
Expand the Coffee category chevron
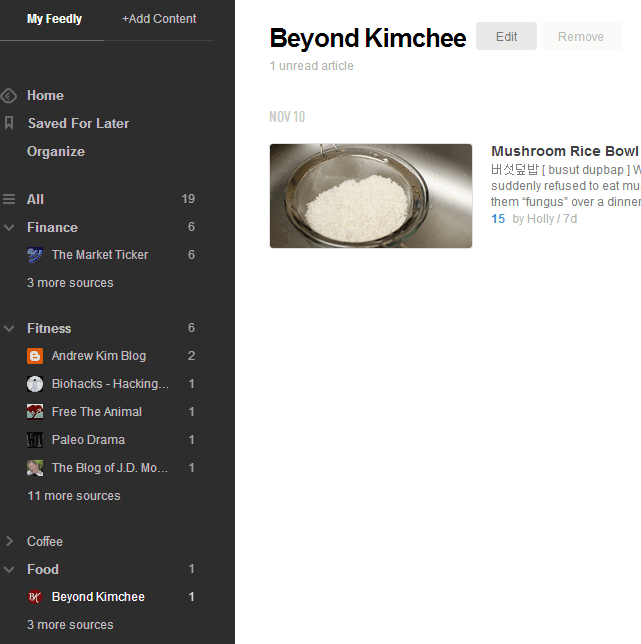[9, 541]
